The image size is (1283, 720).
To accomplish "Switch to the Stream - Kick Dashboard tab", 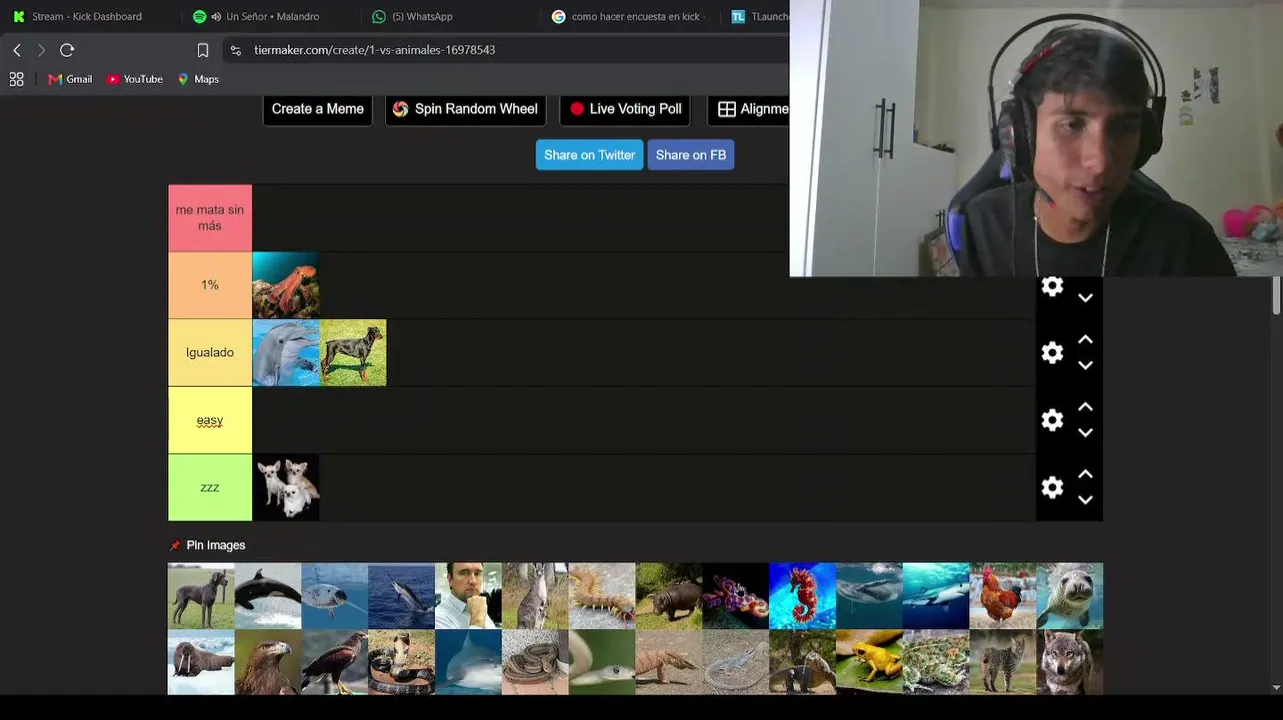I will 87,17.
